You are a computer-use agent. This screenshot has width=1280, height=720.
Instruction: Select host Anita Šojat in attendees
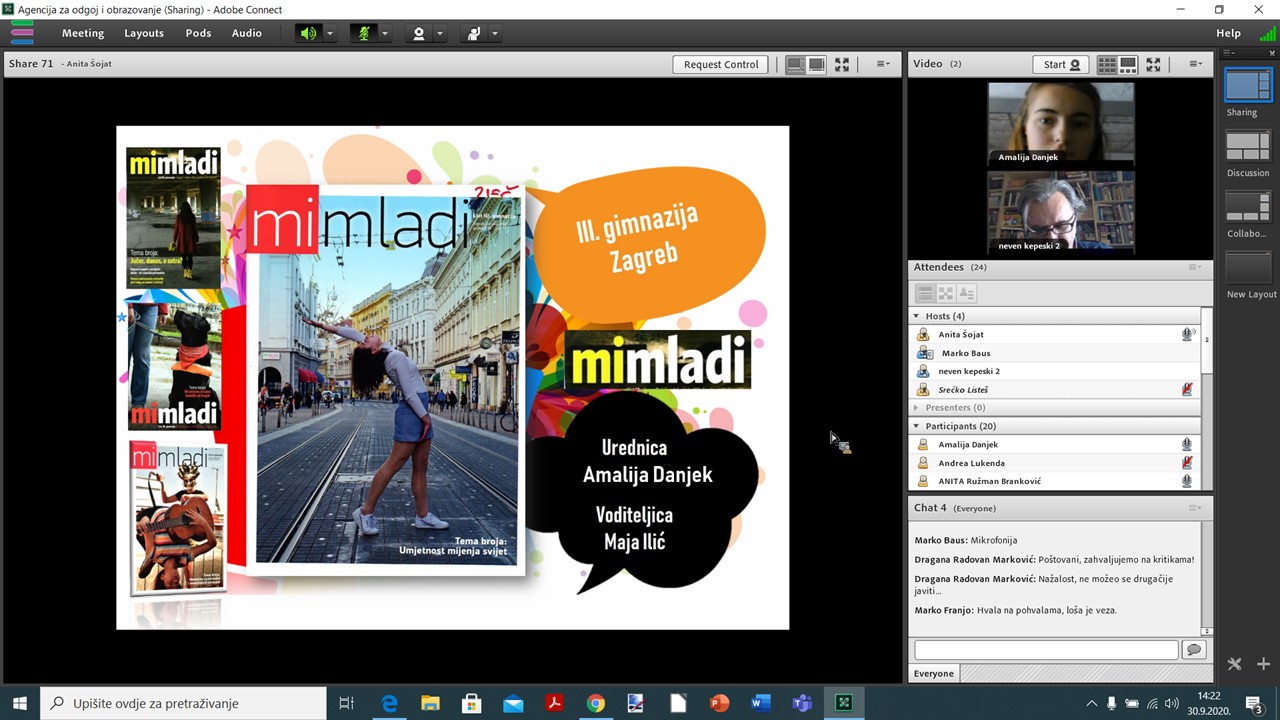[x=1055, y=335]
